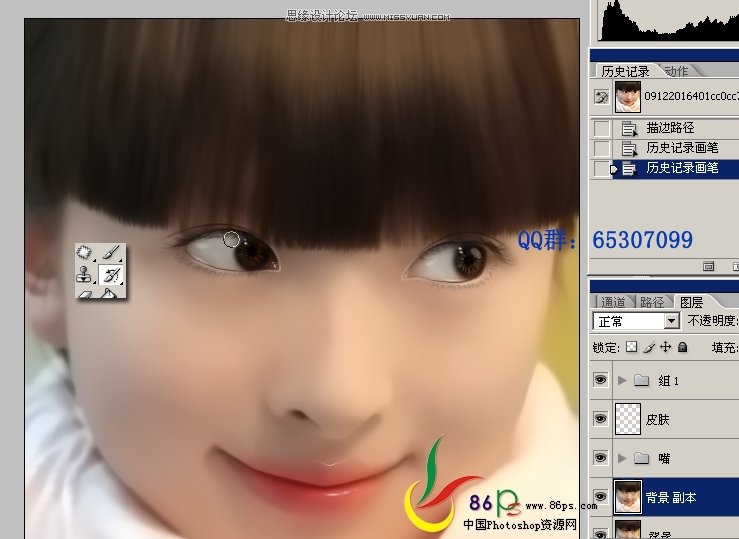Screen dimensions: 739x539
Task: Click the blend mode dropdown arrow button
Action: point(672,322)
